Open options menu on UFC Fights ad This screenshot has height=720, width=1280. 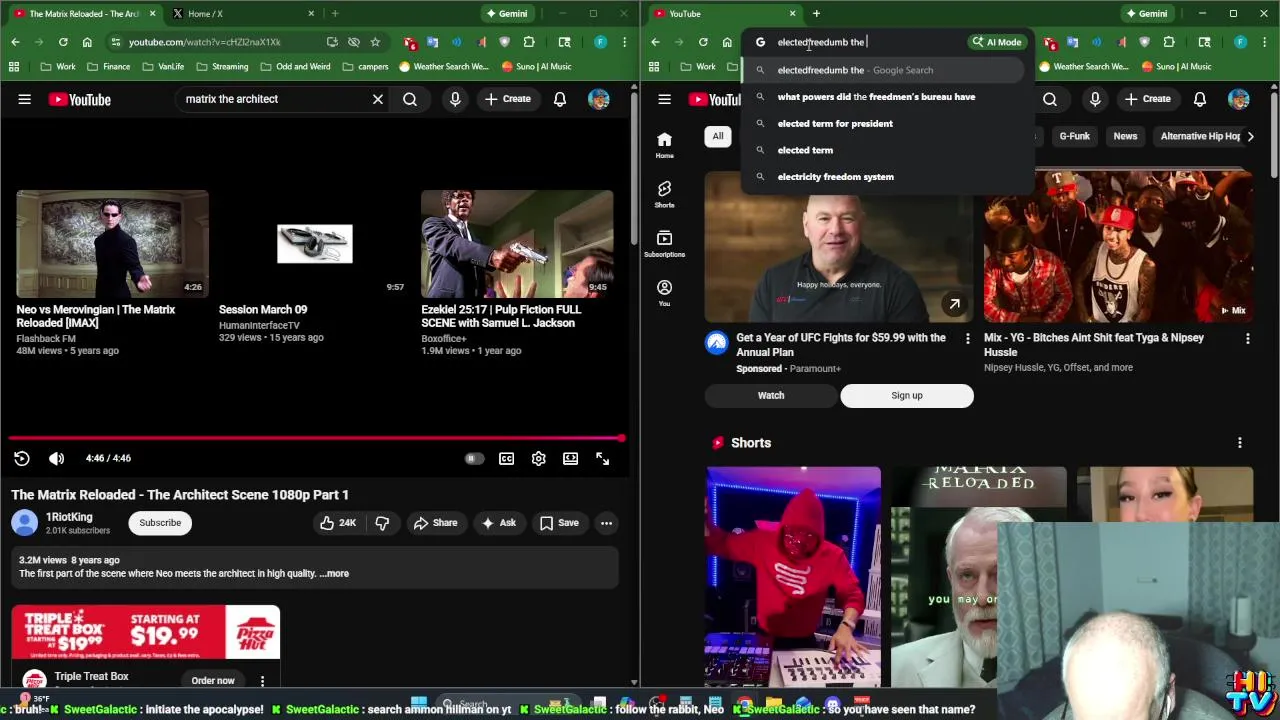coord(967,339)
